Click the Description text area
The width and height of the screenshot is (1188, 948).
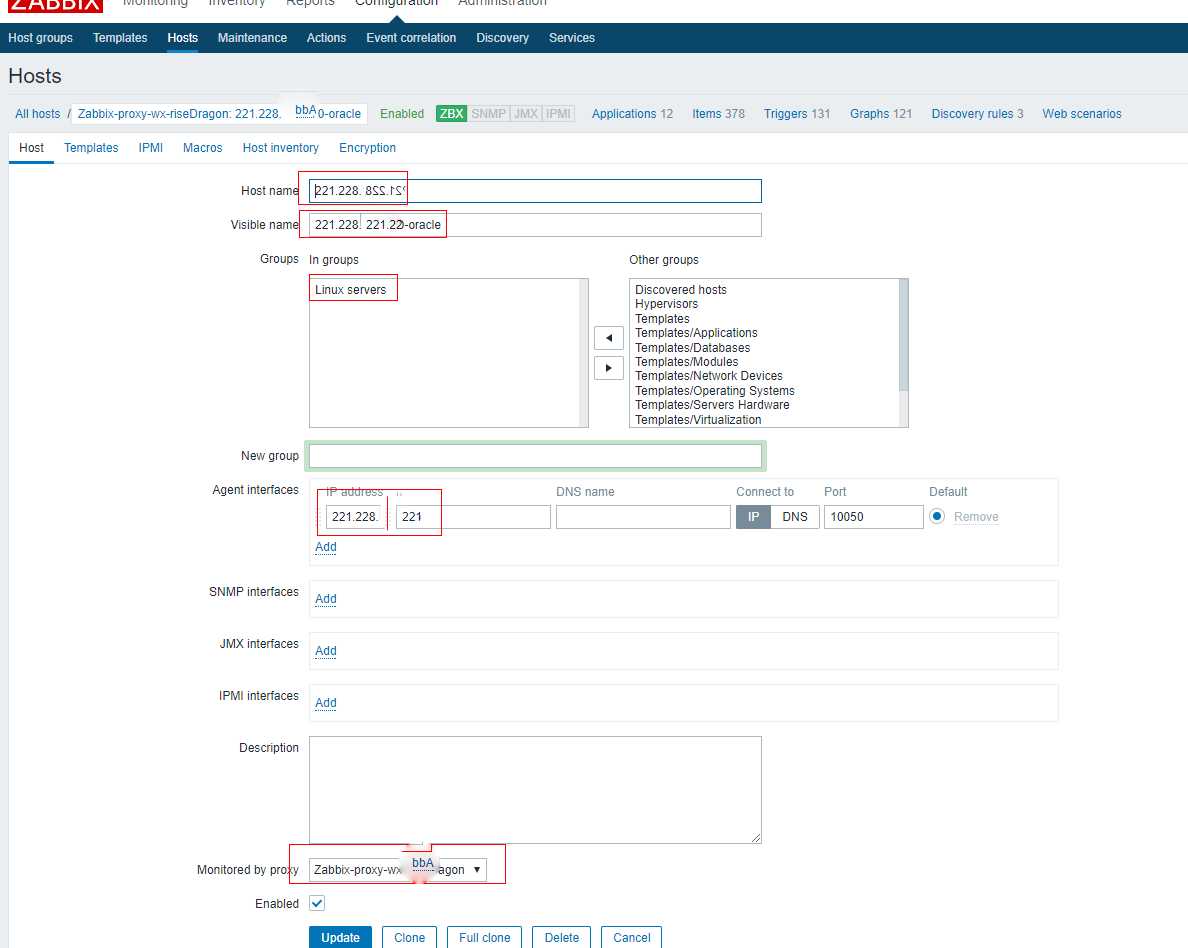[x=535, y=790]
